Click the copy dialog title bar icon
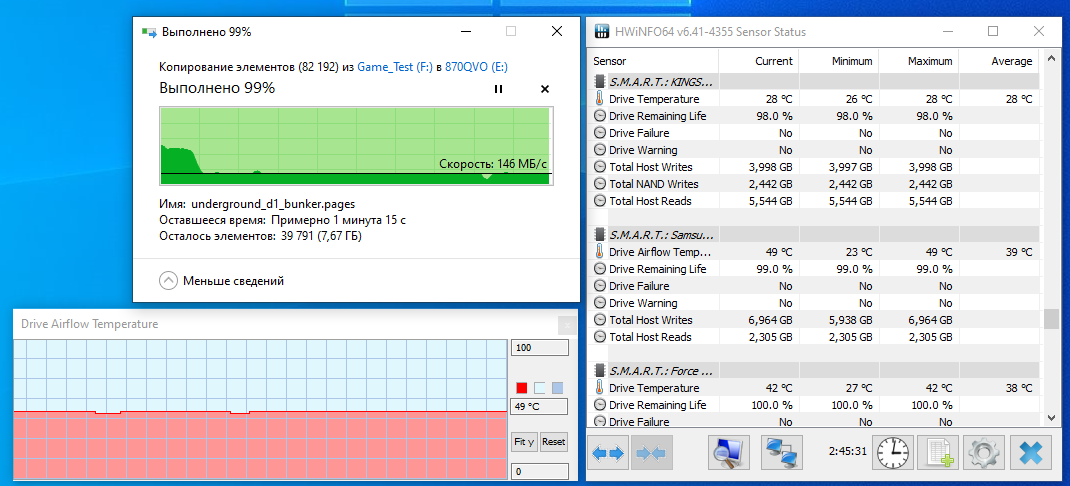Screen dimensions: 1070x486 click(x=148, y=31)
